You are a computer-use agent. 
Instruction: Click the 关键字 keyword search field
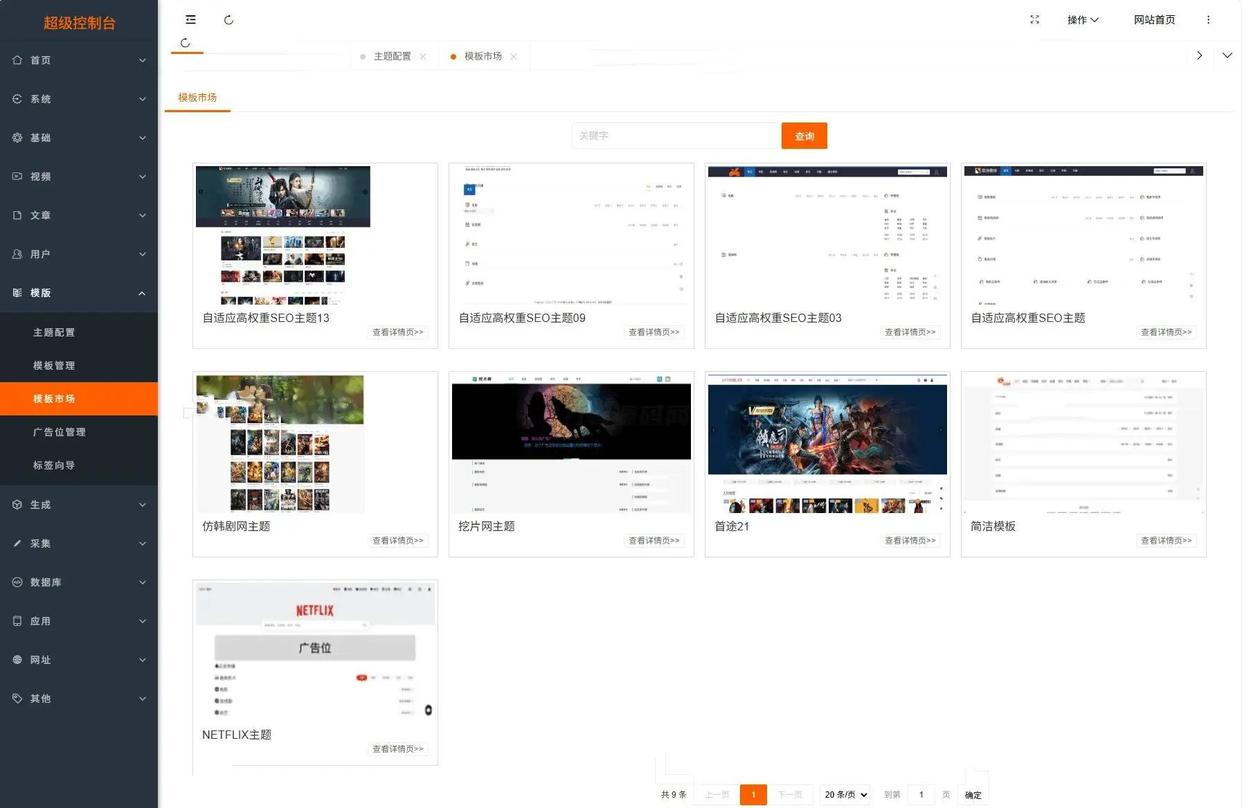click(x=675, y=136)
